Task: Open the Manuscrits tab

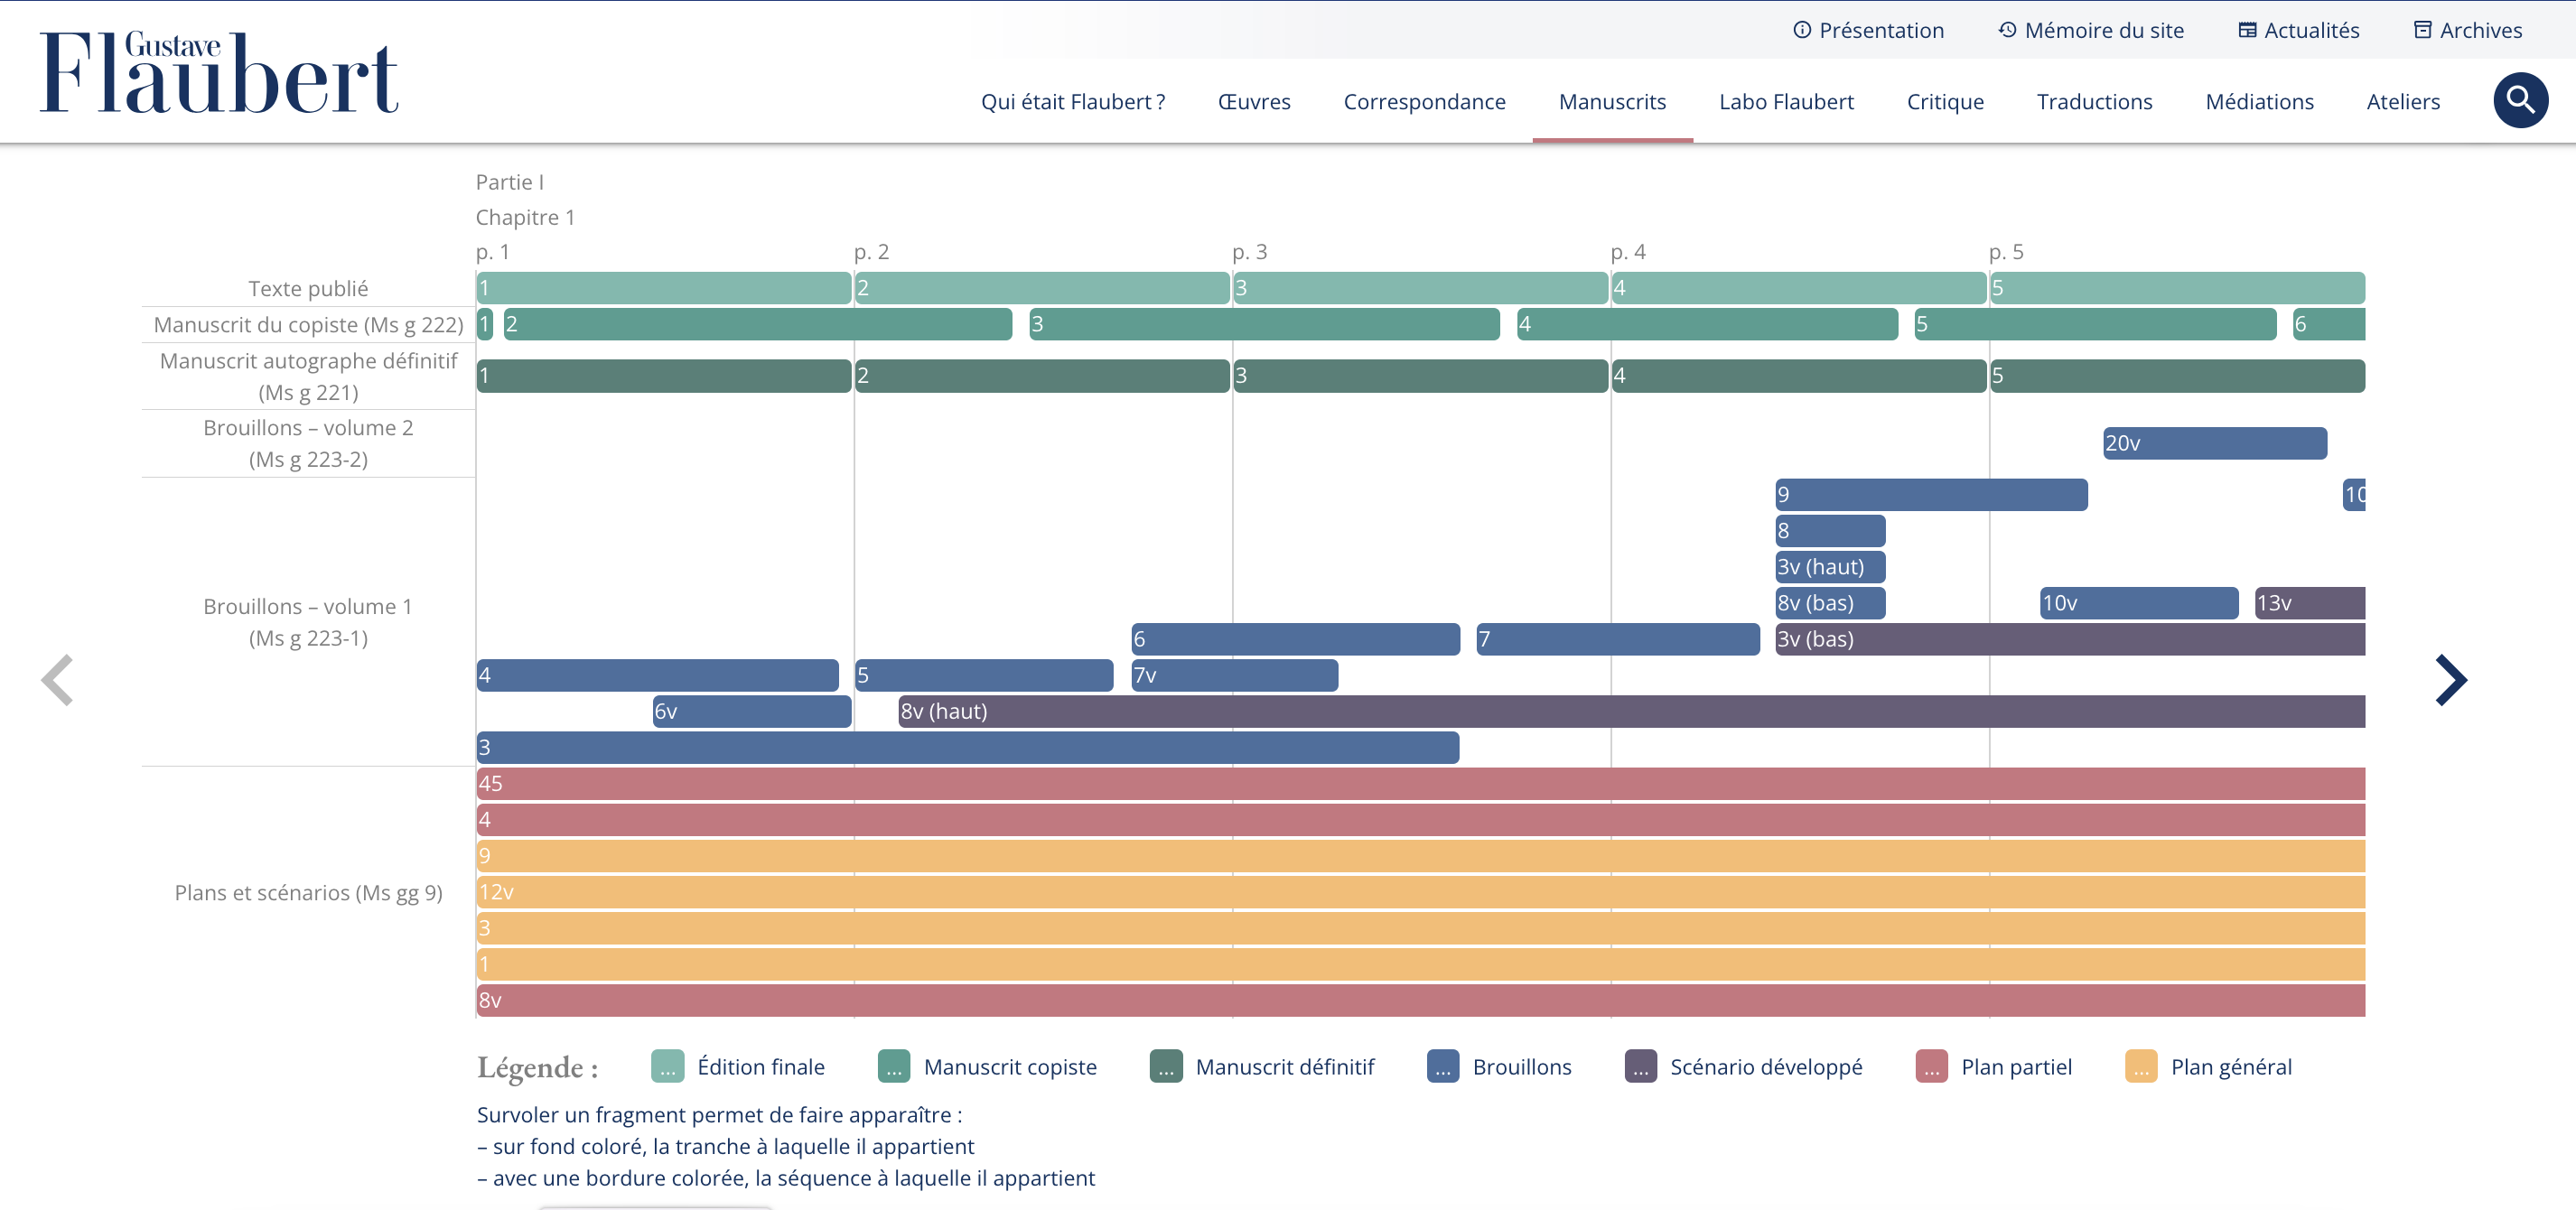Action: click(1613, 102)
